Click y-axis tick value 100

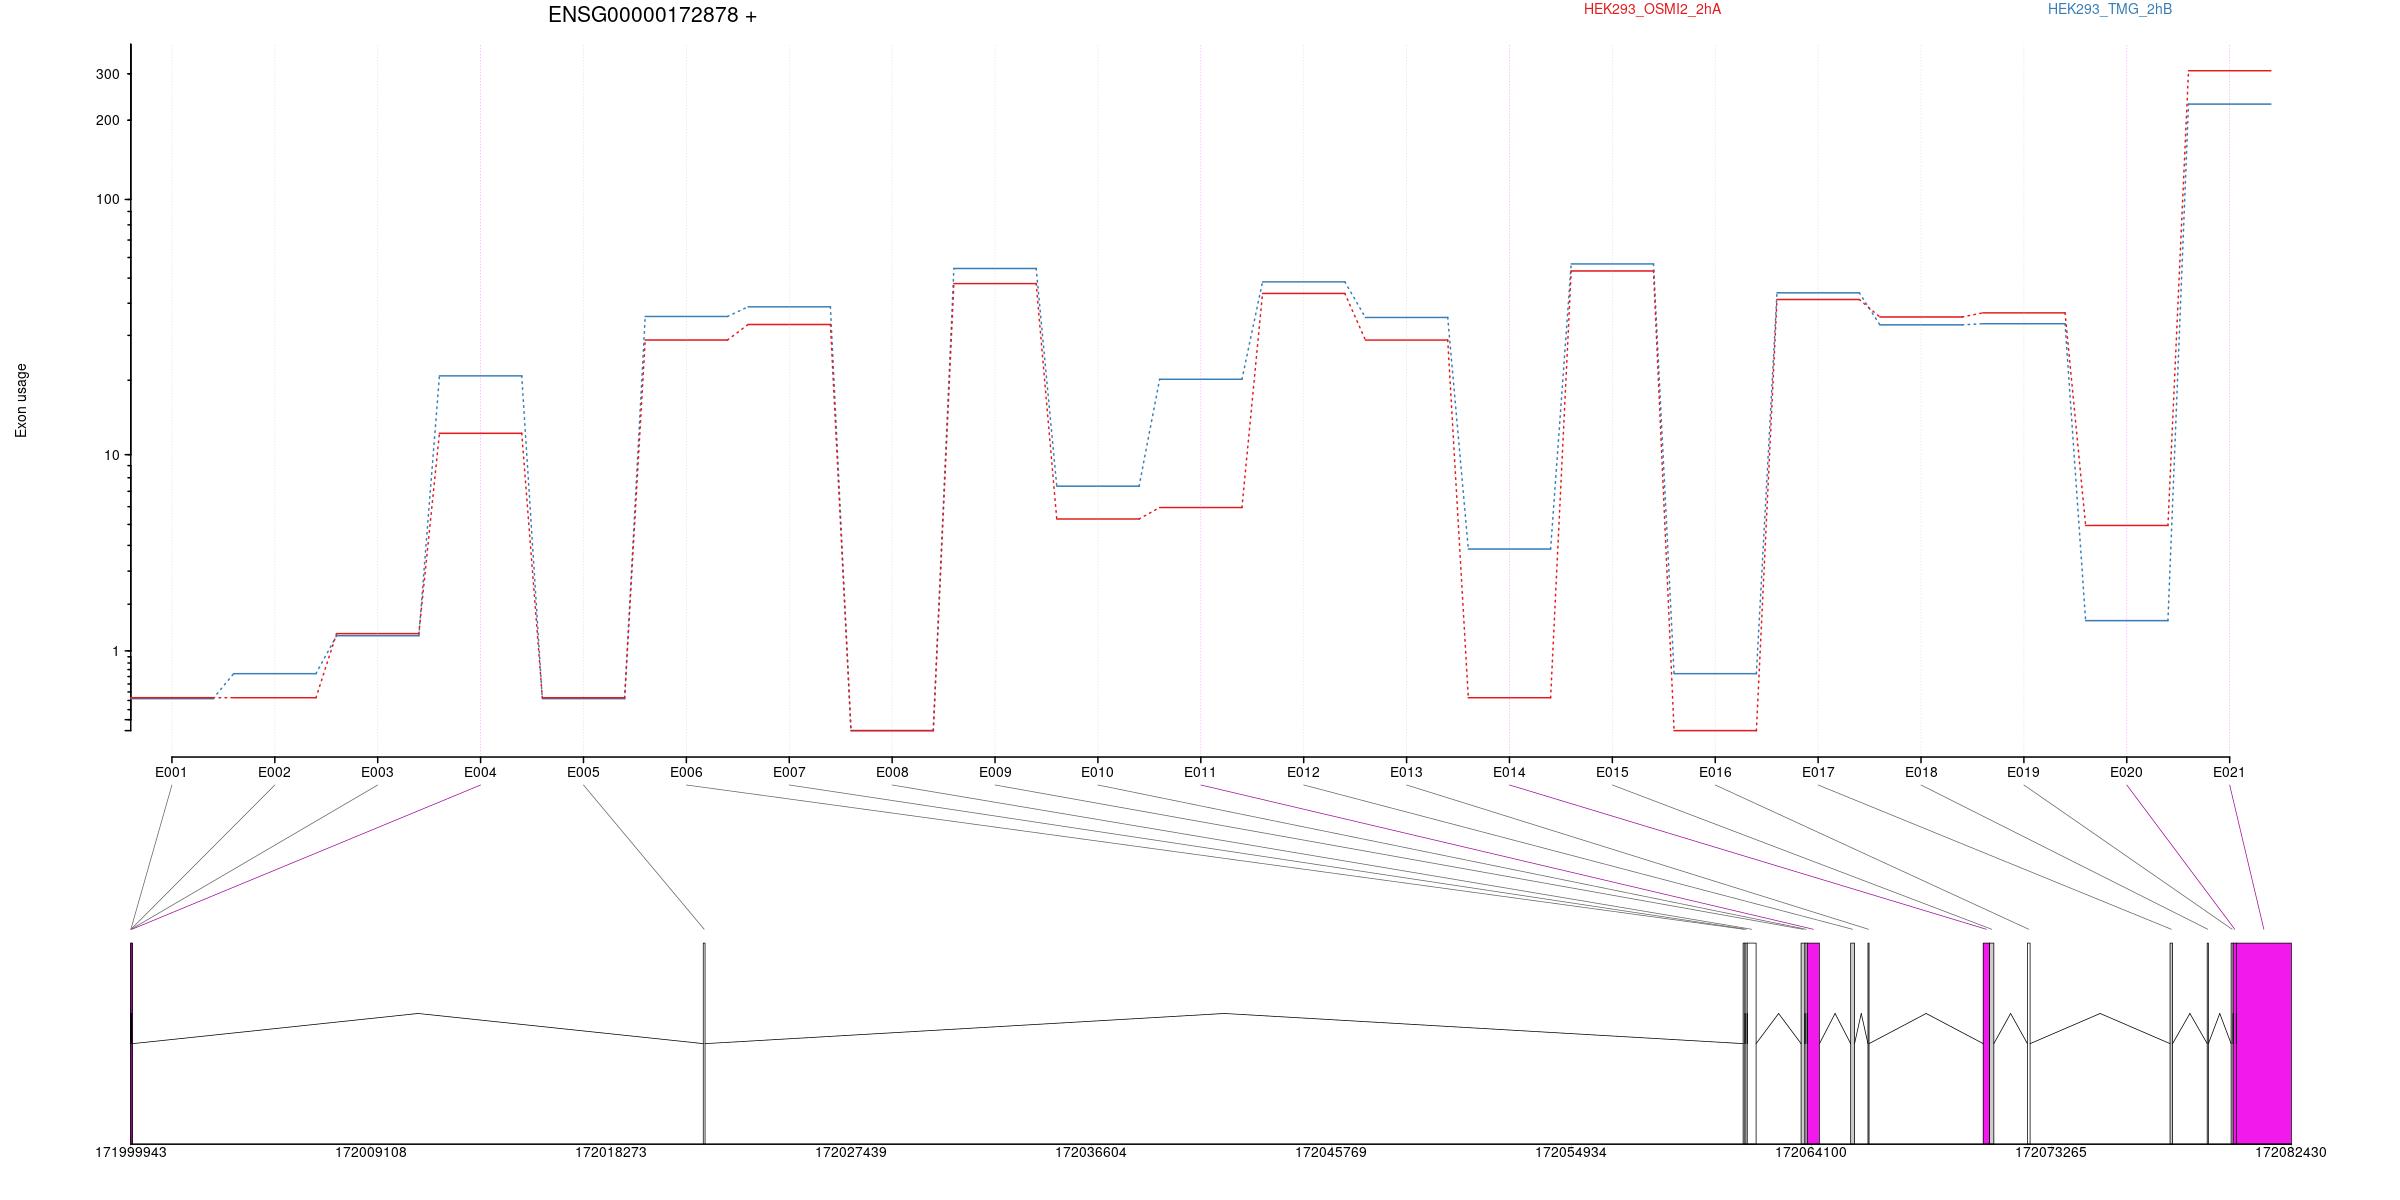click(107, 199)
